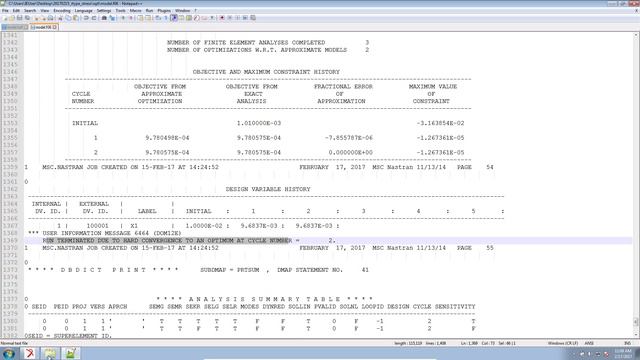Viewport: 640px width, 360px height.
Task: Open the View menu
Action: click(x=45, y=11)
